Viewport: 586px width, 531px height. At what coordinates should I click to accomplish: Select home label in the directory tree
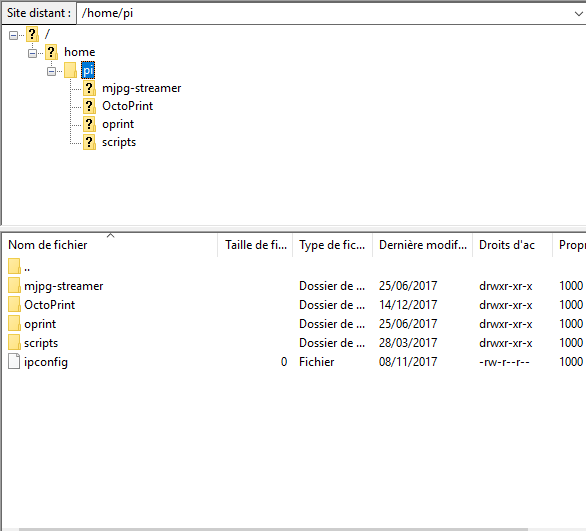[x=80, y=52]
